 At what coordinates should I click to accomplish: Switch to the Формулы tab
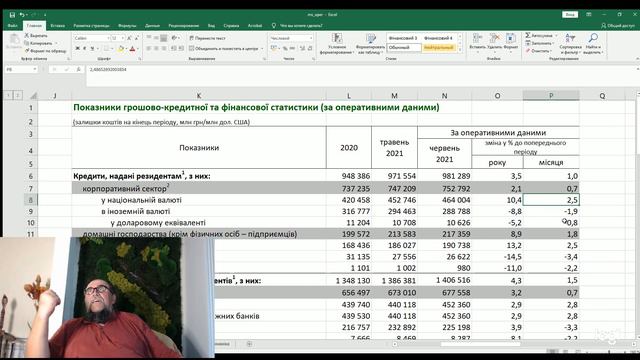click(127, 26)
